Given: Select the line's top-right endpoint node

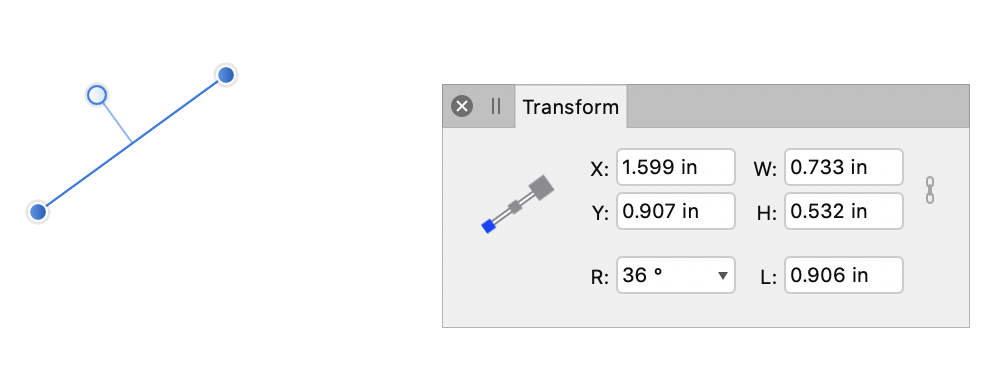Looking at the screenshot, I should click(x=225, y=75).
